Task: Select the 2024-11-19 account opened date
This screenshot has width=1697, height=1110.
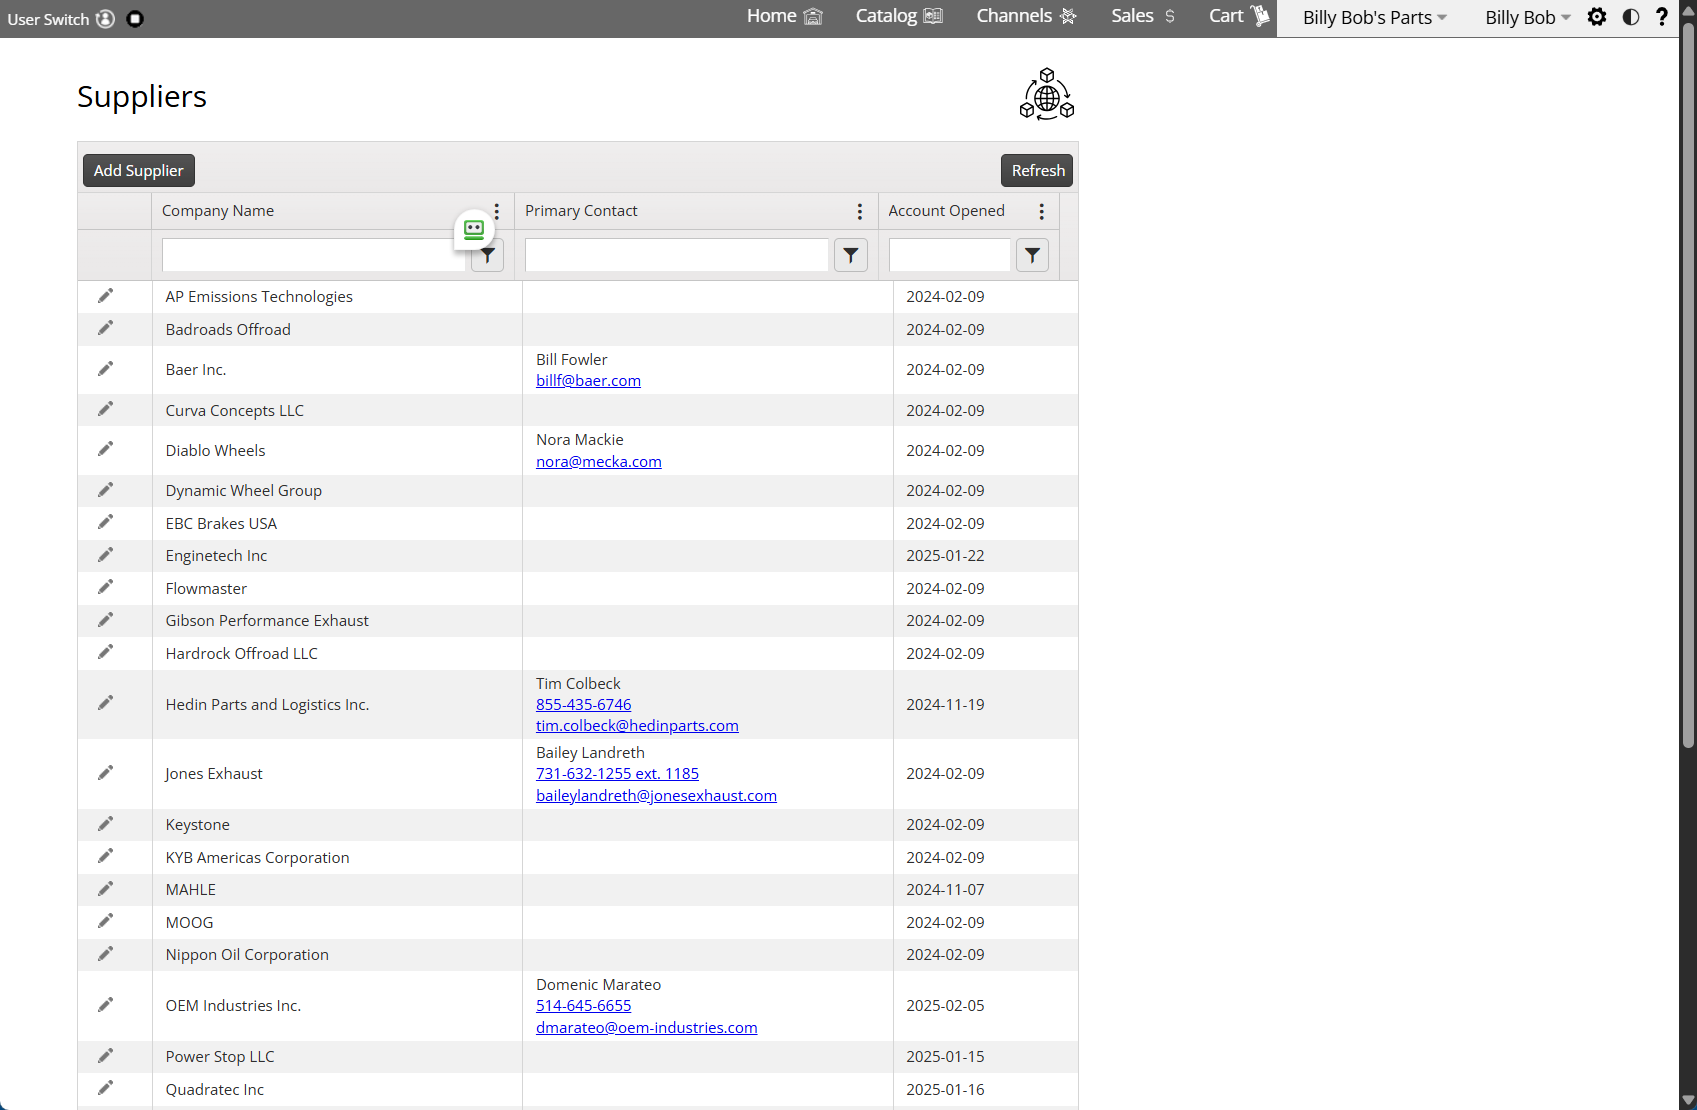Action: click(x=945, y=705)
